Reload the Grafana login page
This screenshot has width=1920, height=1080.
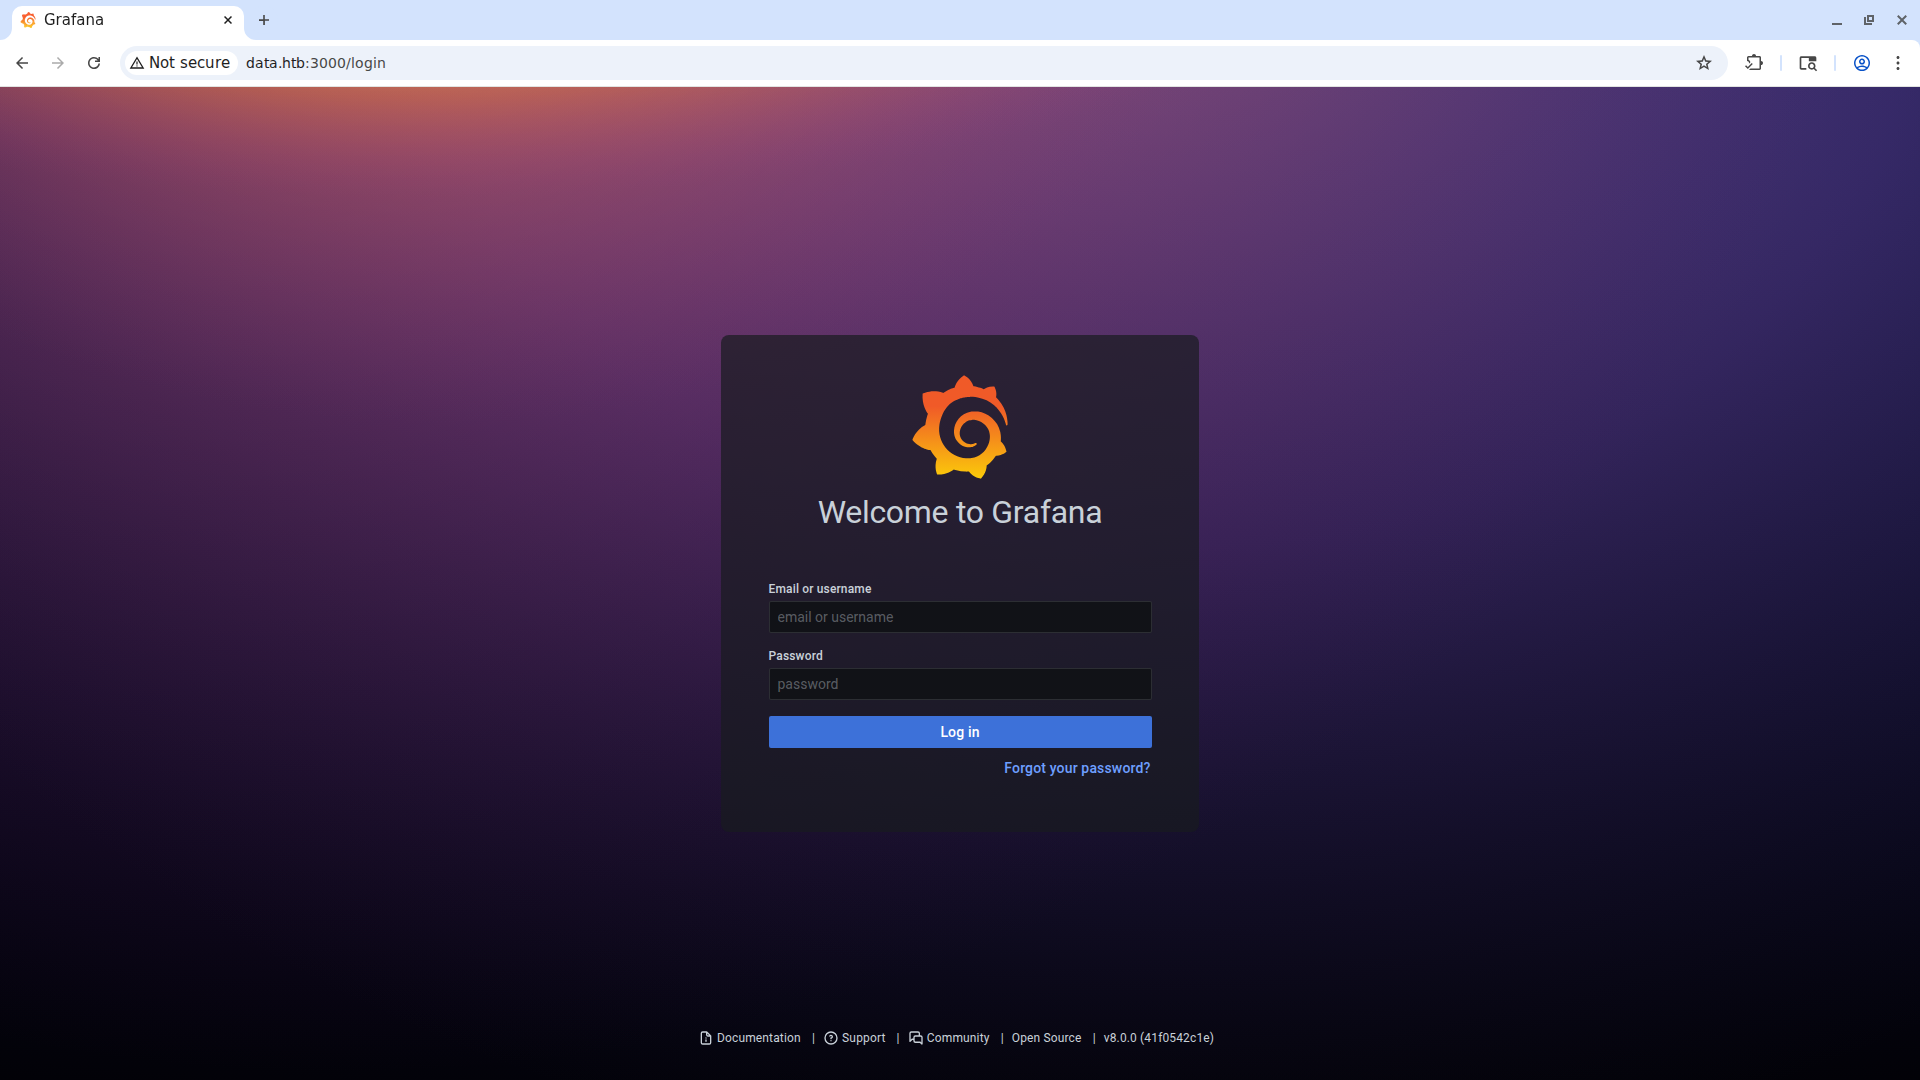click(94, 63)
